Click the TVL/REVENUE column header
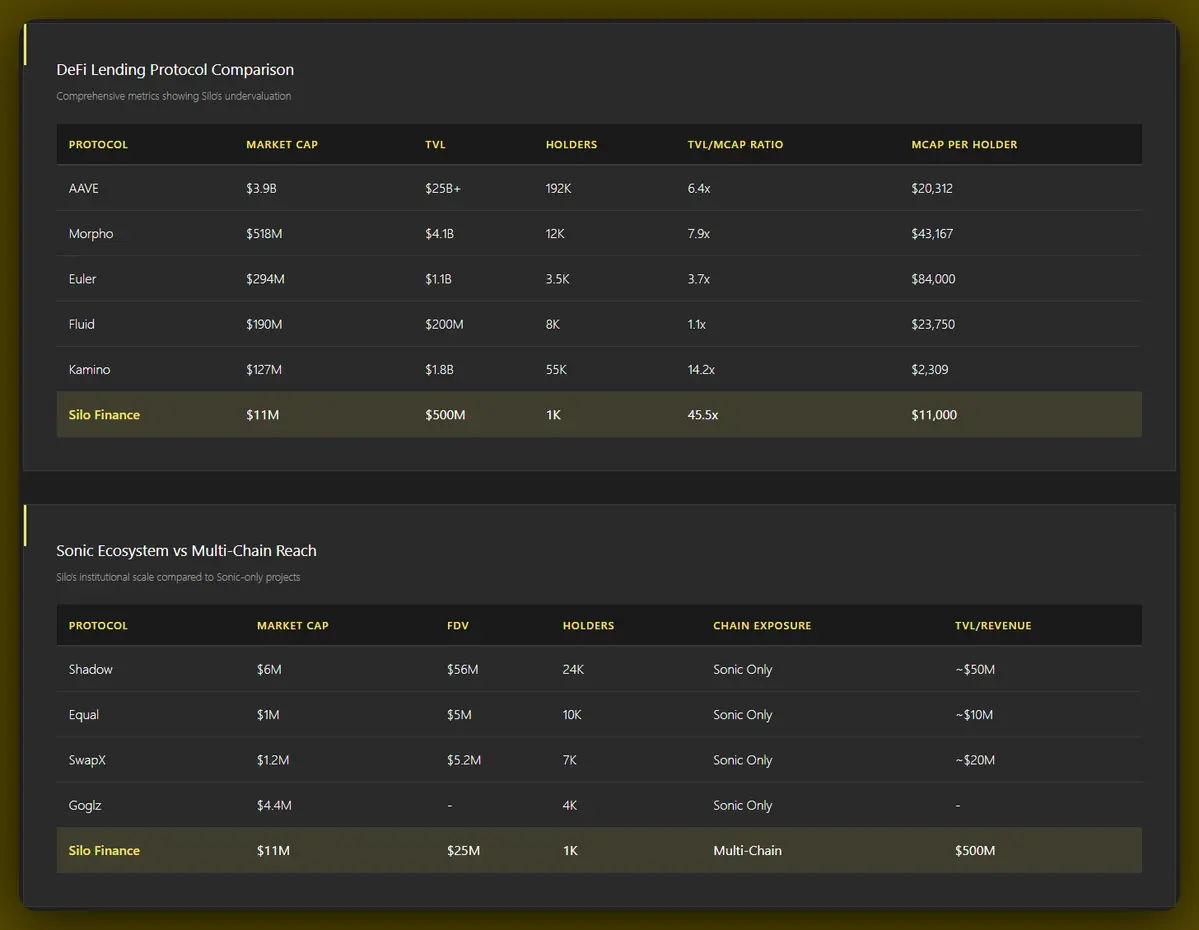The width and height of the screenshot is (1199, 930). (x=993, y=626)
